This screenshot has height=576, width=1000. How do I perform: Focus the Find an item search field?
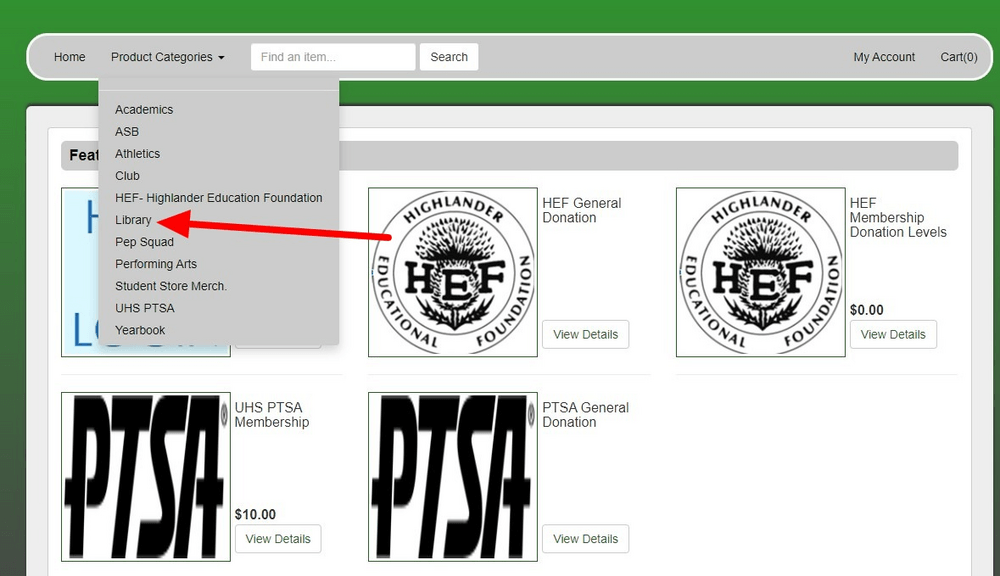point(333,57)
